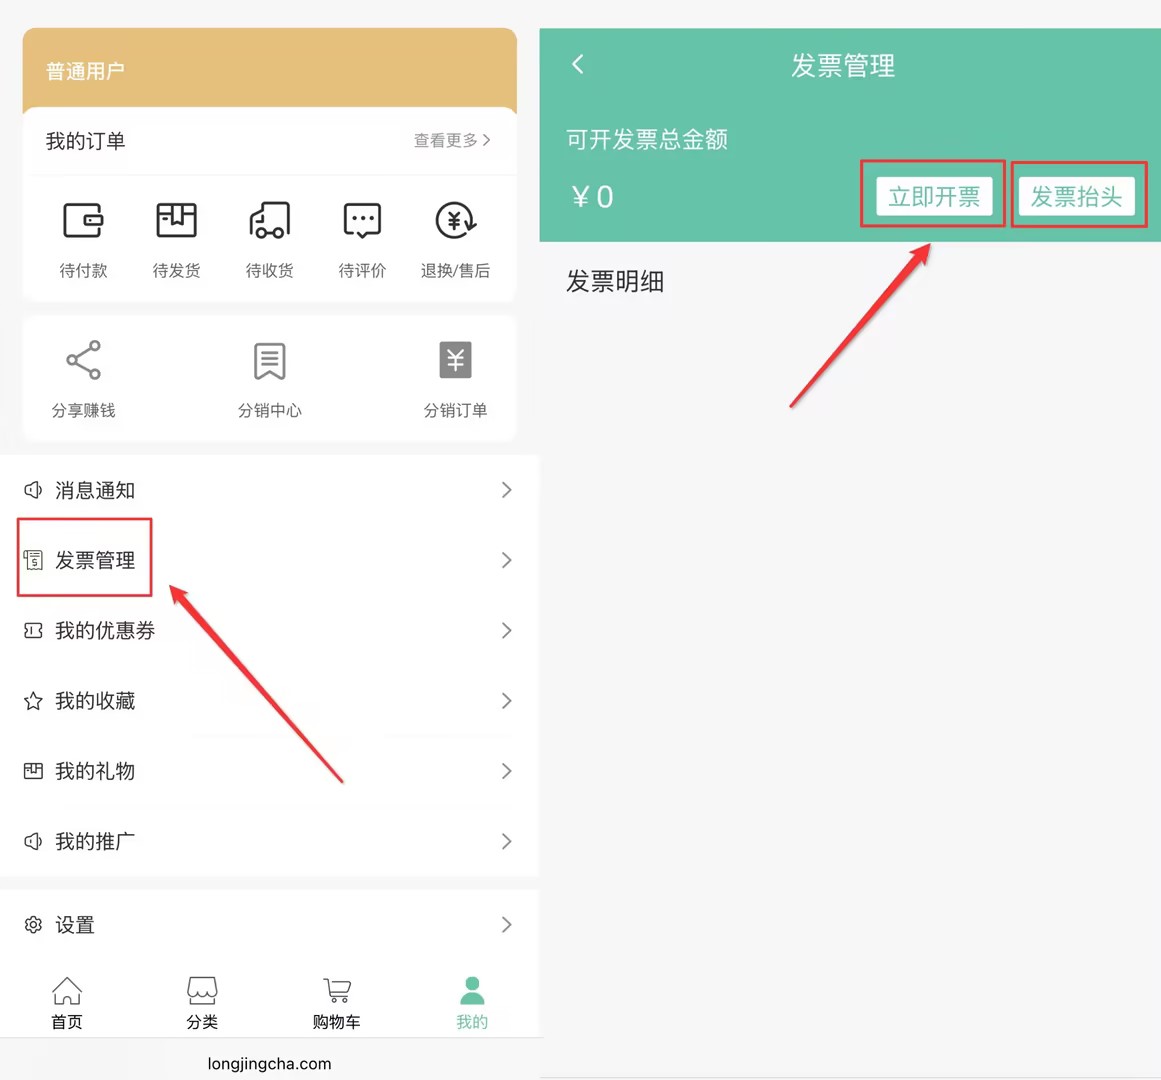1161x1080 pixels.
Task: Open the 分销中心 distribution center icon
Action: (x=269, y=361)
